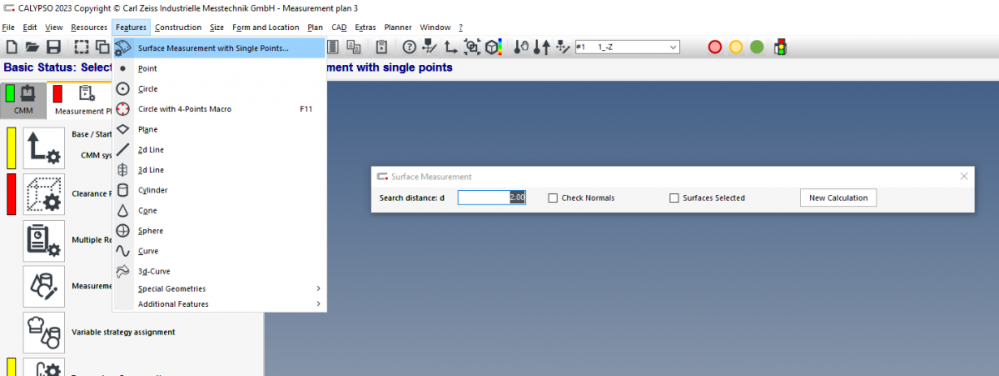Image resolution: width=999 pixels, height=376 pixels.
Task: Expand the Additional Features submenu
Action: [x=219, y=304]
